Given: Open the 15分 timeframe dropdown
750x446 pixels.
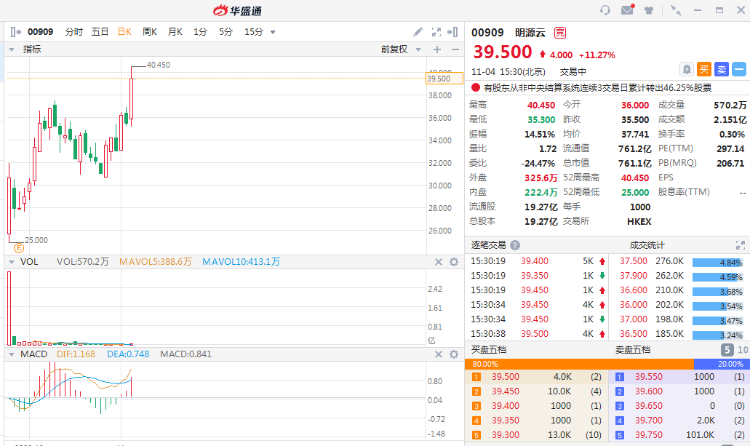Looking at the screenshot, I should click(258, 32).
